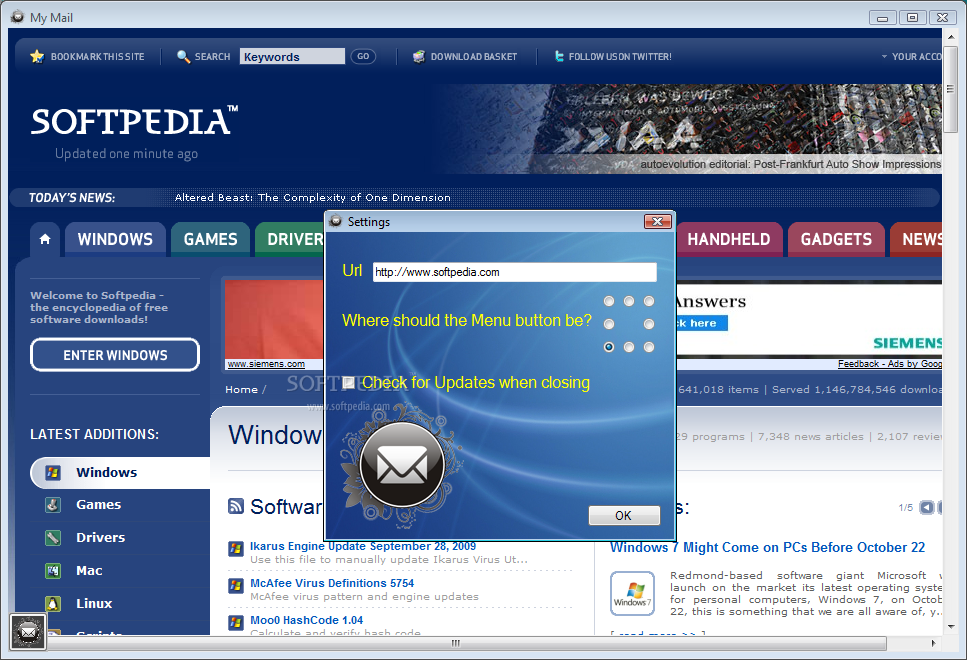Click the Settings dialog title icon
This screenshot has width=967, height=660.
(x=335, y=221)
